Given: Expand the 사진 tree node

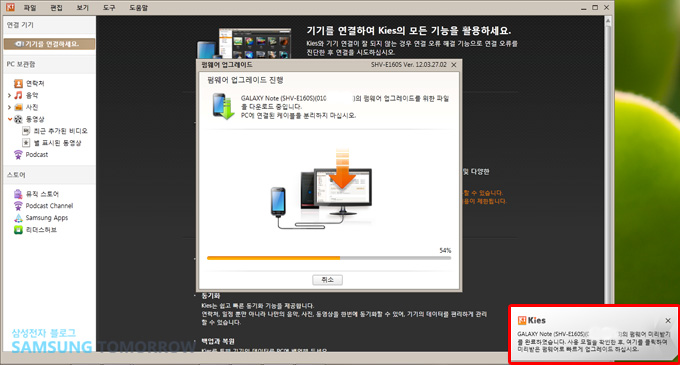Looking at the screenshot, I should pyautogui.click(x=9, y=107).
